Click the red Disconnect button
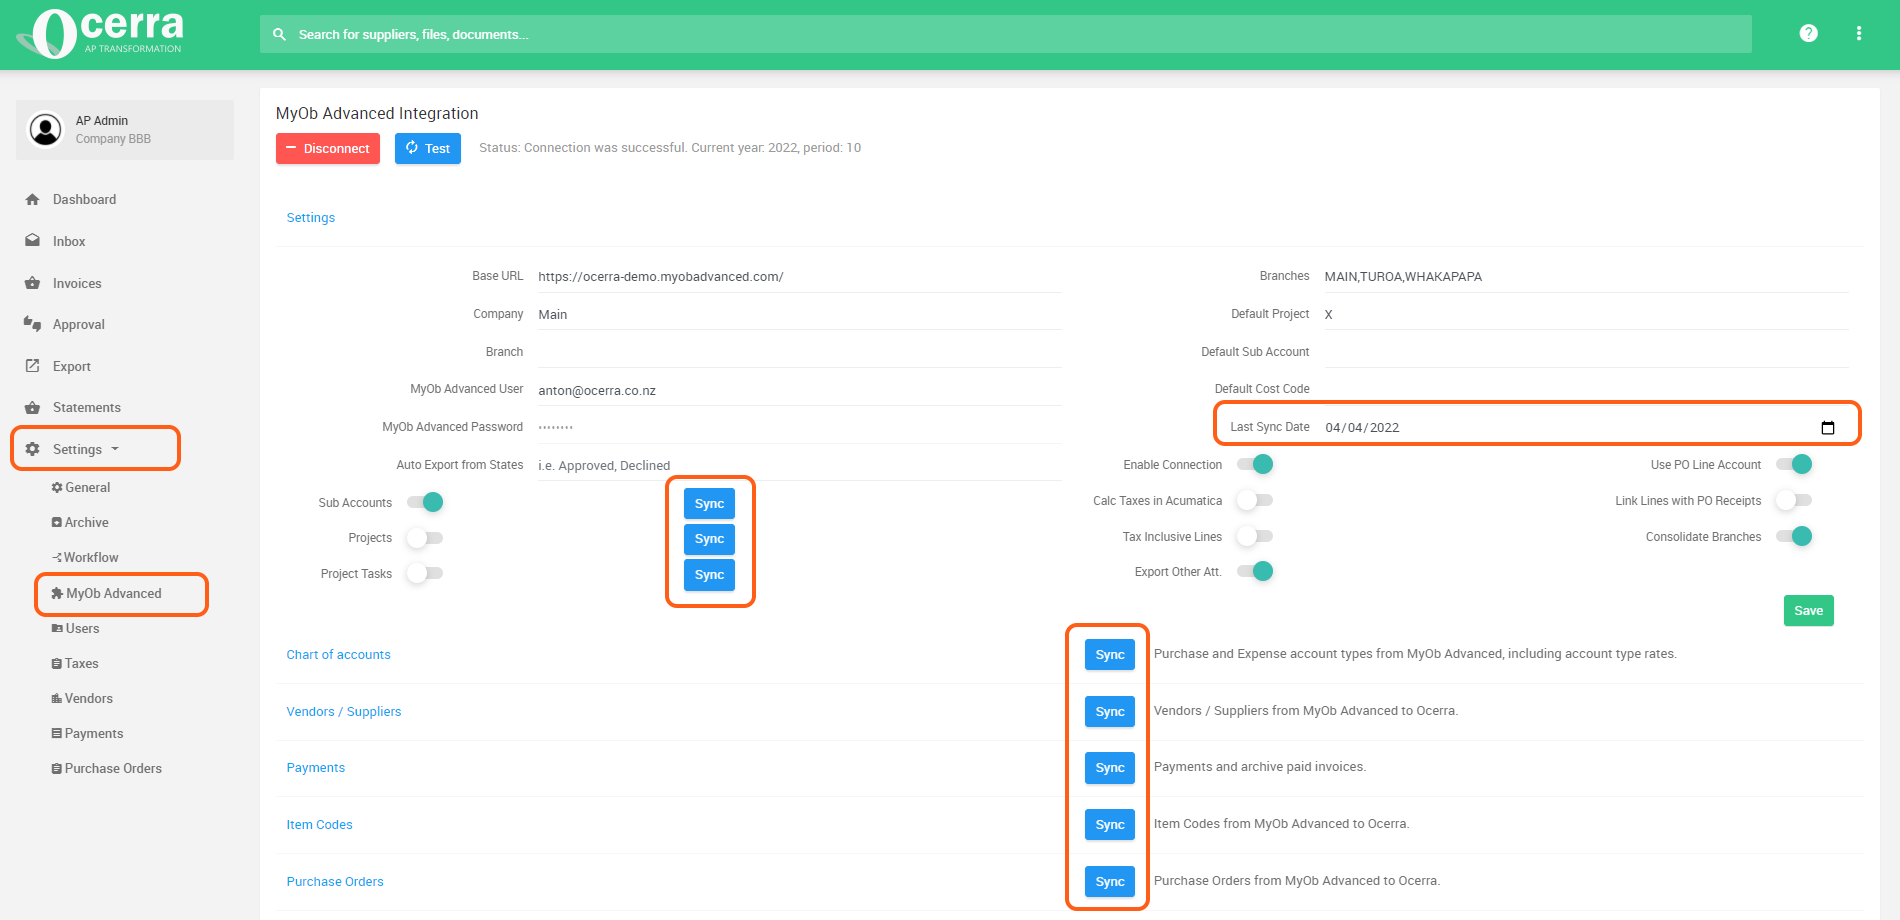The width and height of the screenshot is (1900, 920). pos(328,148)
